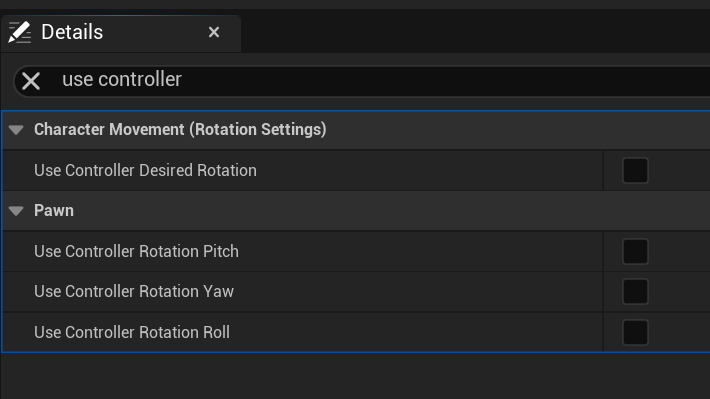
Task: Click the Pawn category header text
Action: 54,211
